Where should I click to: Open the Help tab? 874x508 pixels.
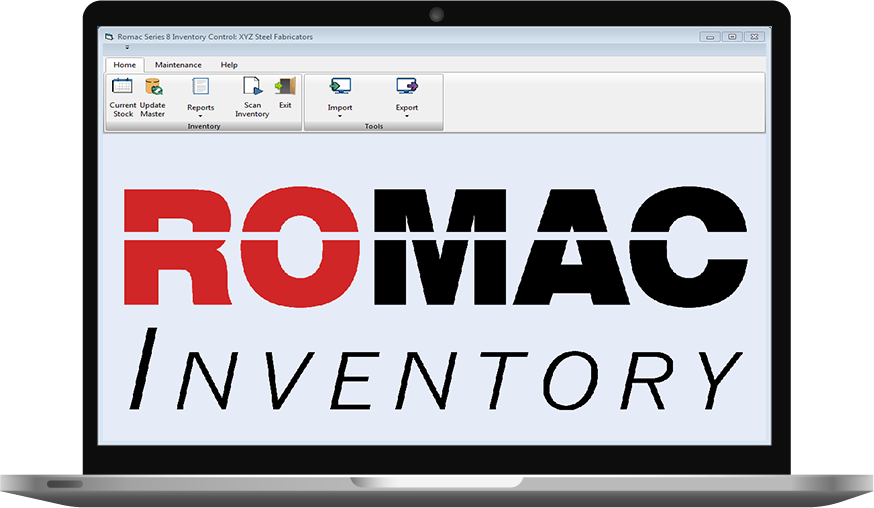click(x=229, y=65)
